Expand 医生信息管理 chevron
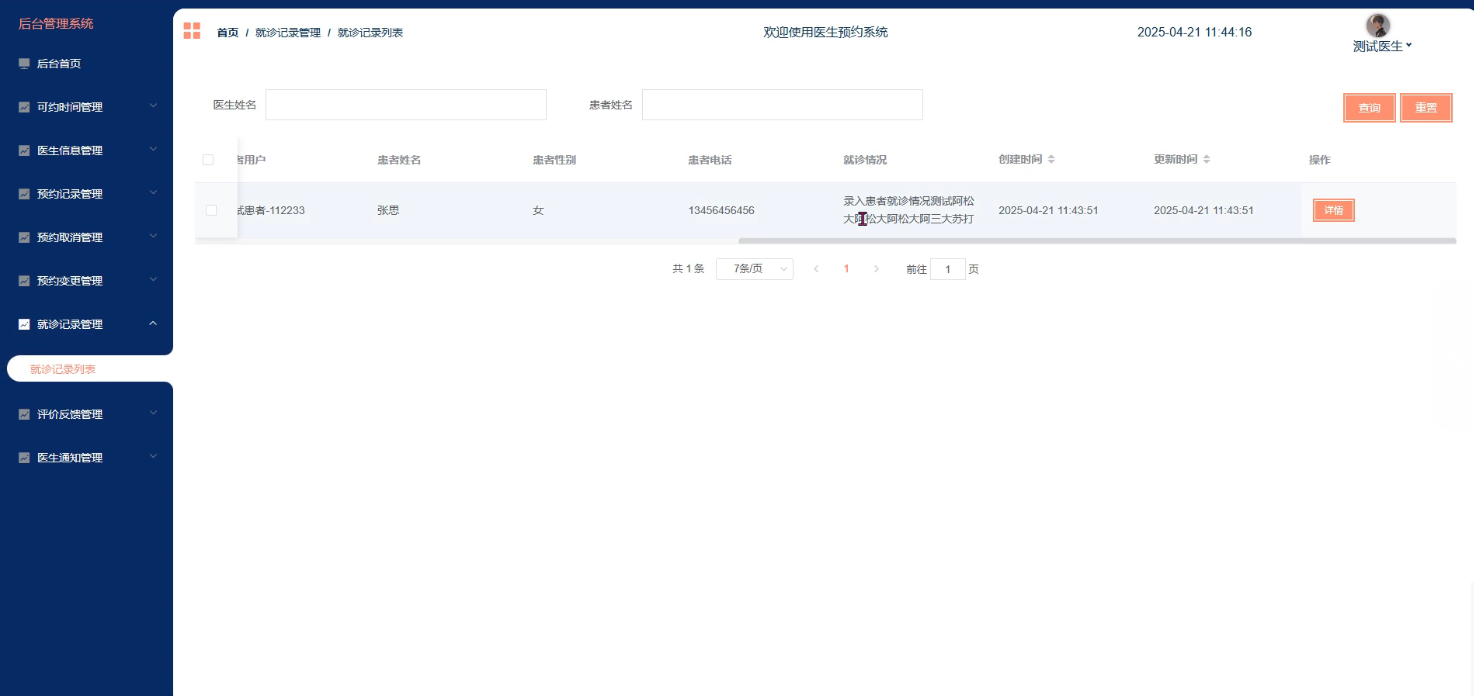The width and height of the screenshot is (1474, 696). coord(153,149)
